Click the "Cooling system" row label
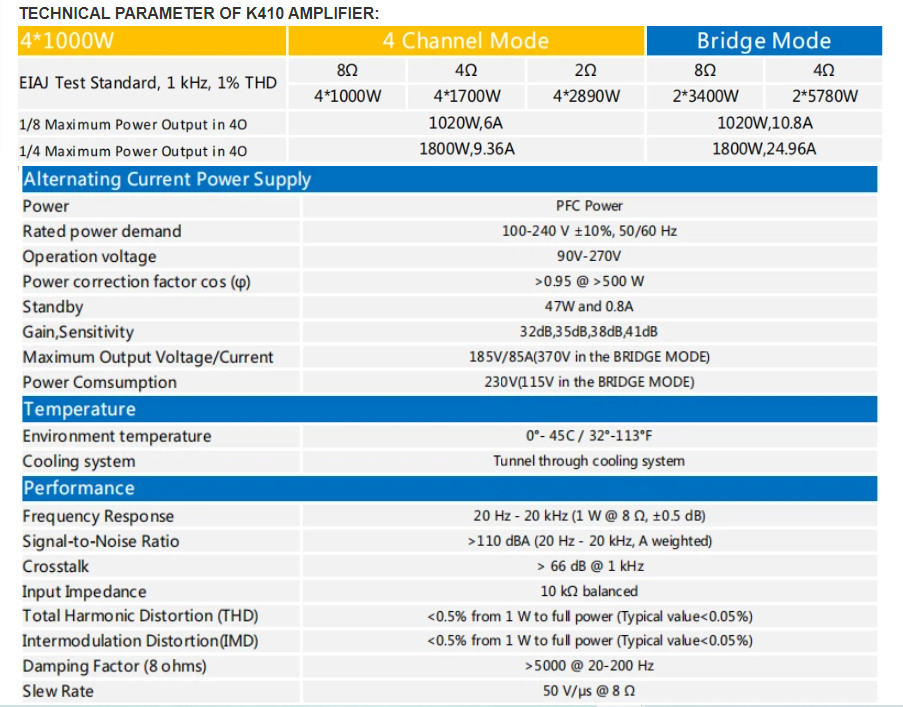This screenshot has width=903, height=707. click(x=79, y=462)
